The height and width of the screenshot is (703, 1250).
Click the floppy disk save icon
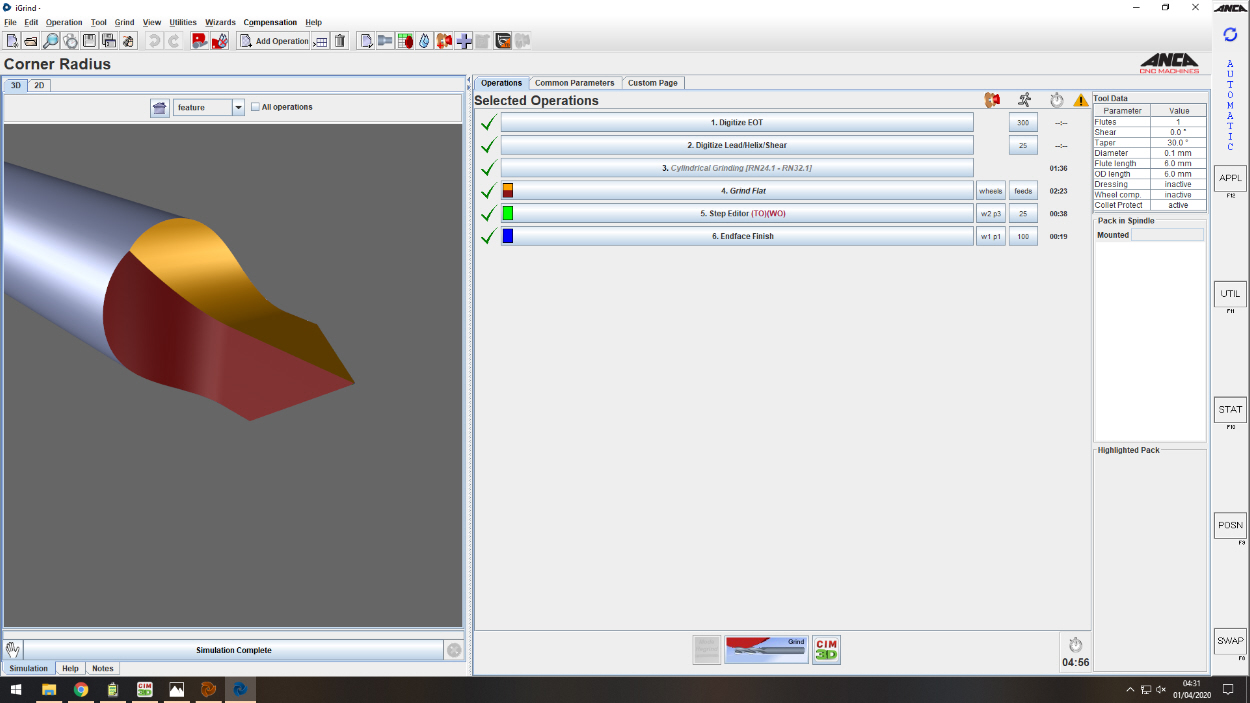[x=89, y=41]
